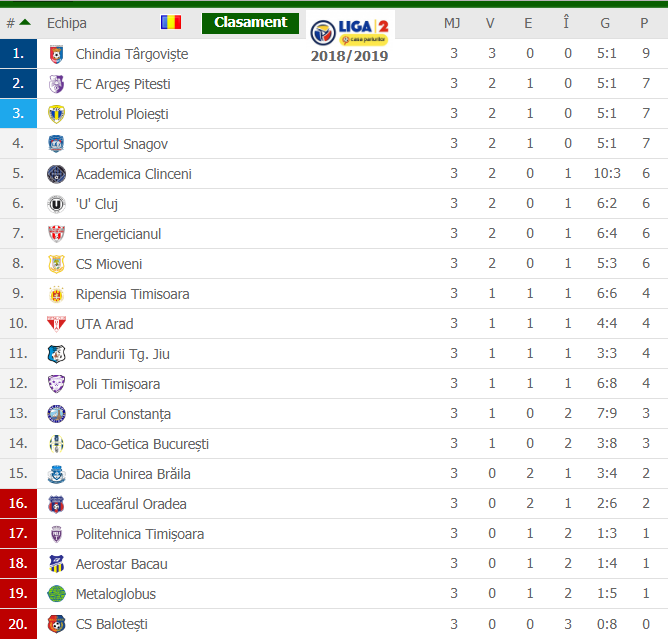668x639 pixels.
Task: Click the Liga 2 league logo
Action: pyautogui.click(x=349, y=32)
